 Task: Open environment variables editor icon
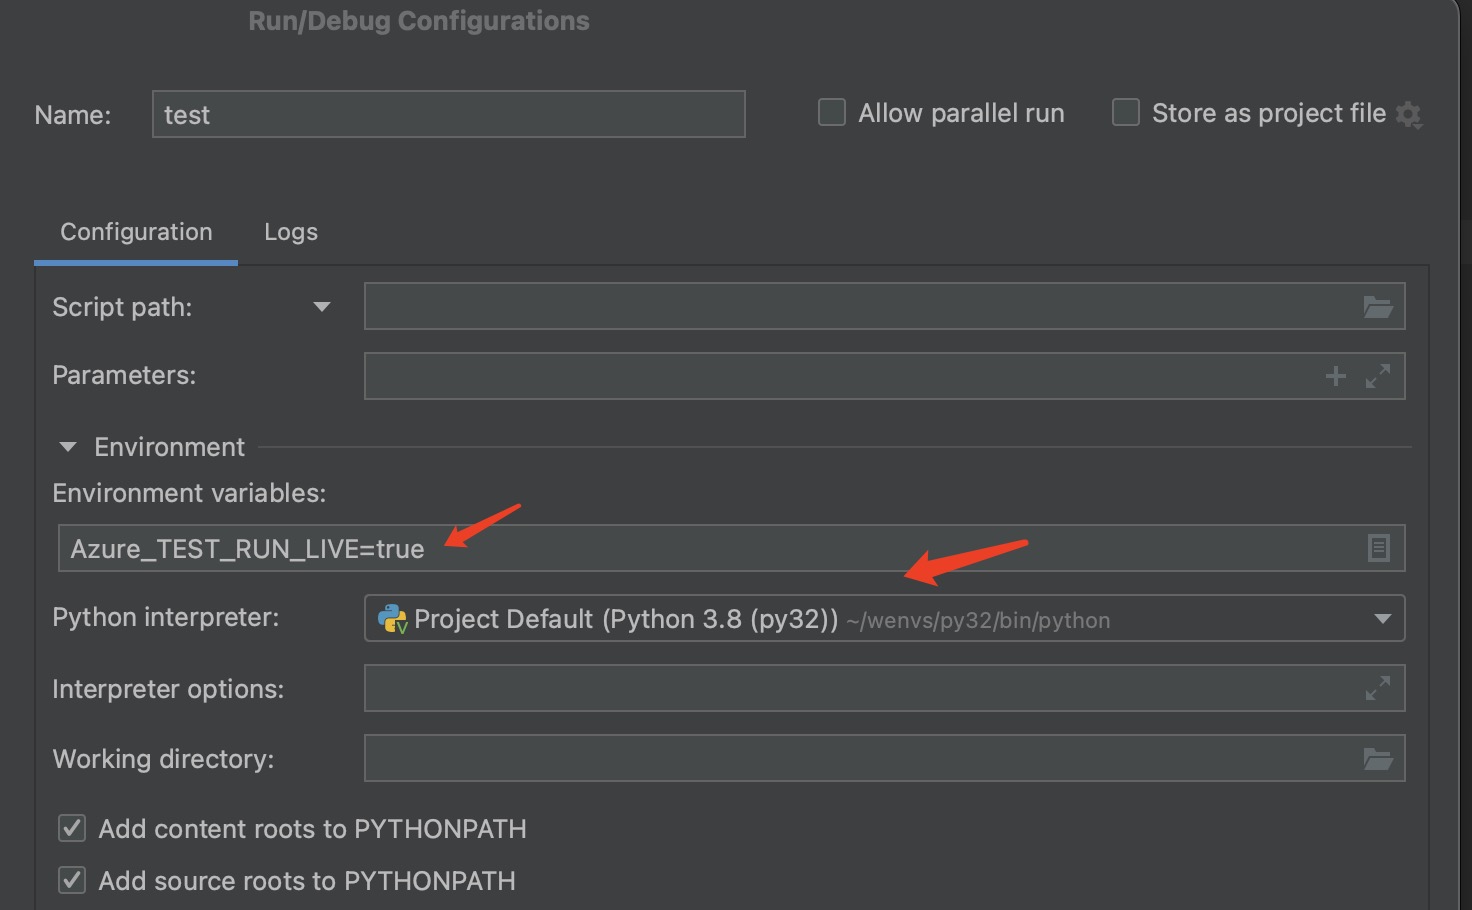coord(1378,548)
